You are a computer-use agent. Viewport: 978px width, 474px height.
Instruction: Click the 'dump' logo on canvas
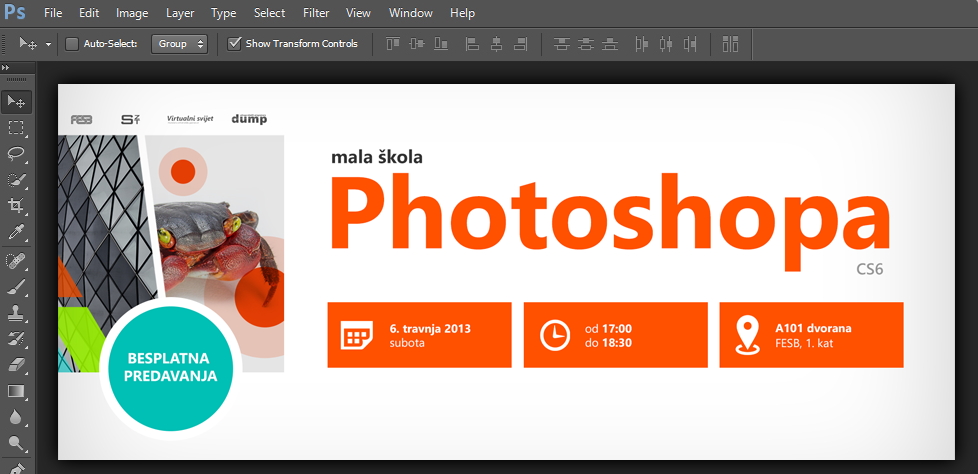point(249,118)
